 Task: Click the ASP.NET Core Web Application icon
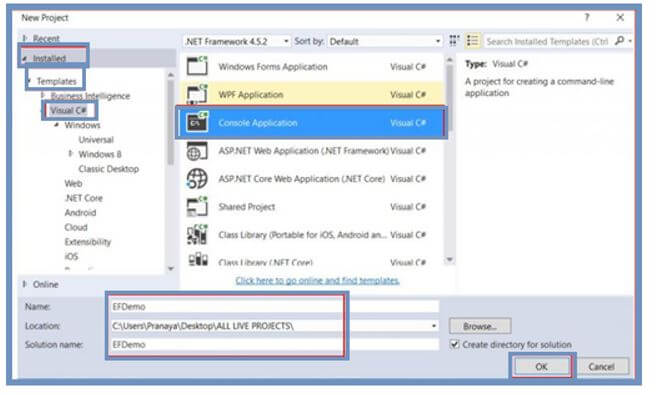click(197, 179)
